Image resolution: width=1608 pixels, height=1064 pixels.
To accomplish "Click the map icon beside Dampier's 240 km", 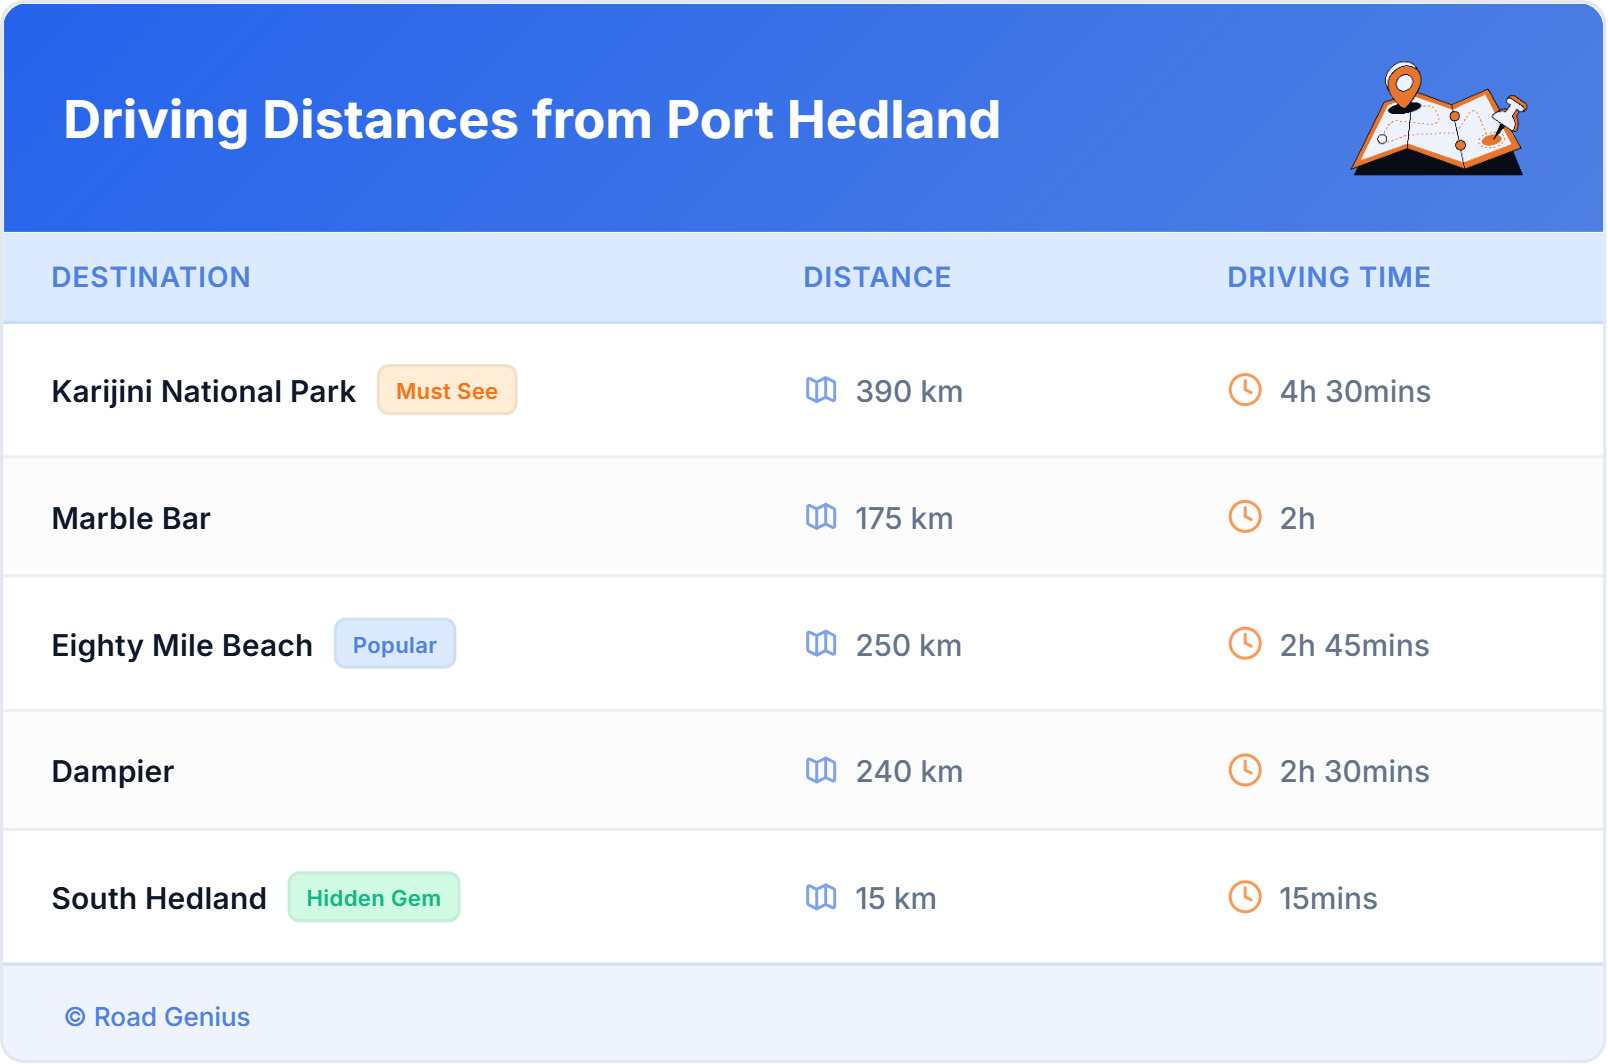I will (821, 771).
